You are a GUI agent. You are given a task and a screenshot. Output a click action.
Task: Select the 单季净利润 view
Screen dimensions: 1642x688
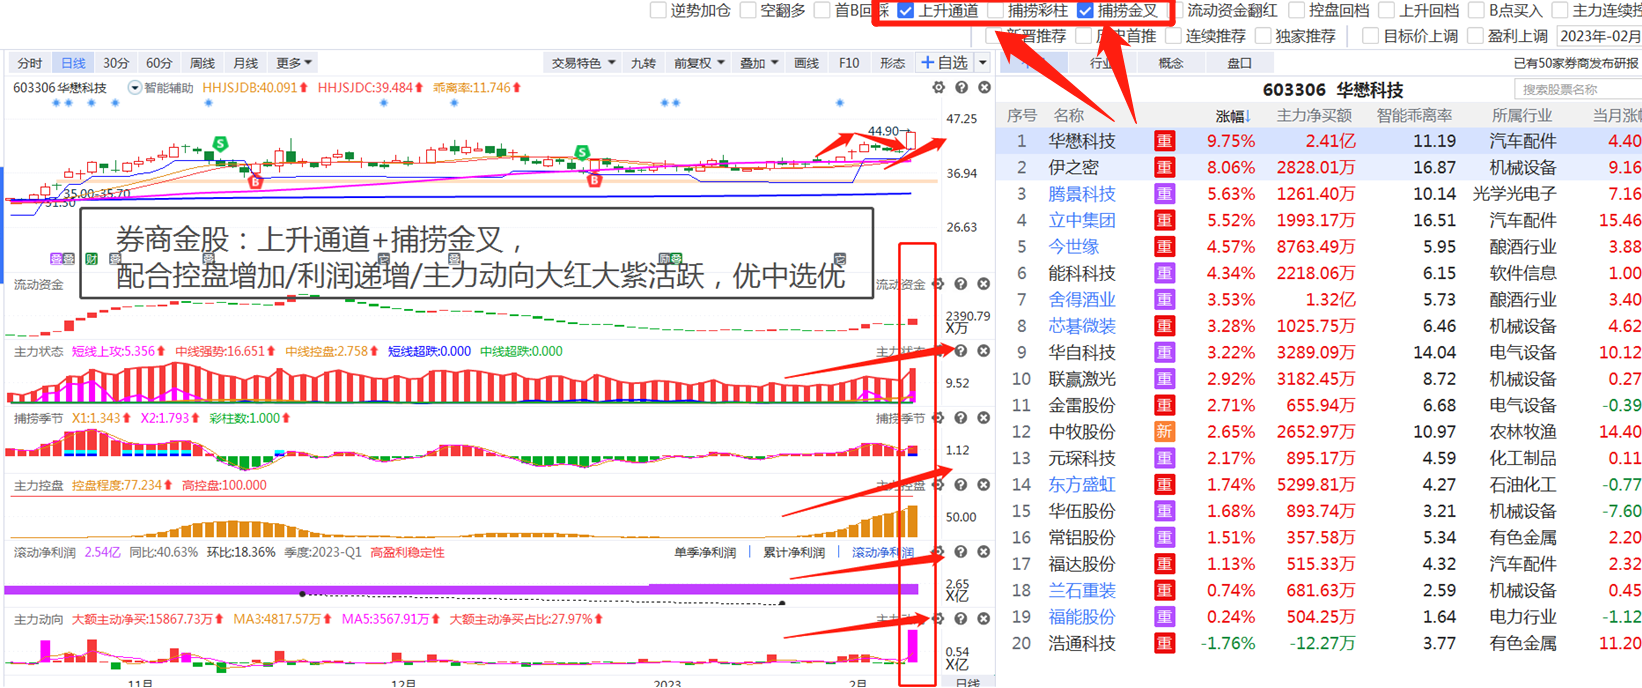(705, 552)
